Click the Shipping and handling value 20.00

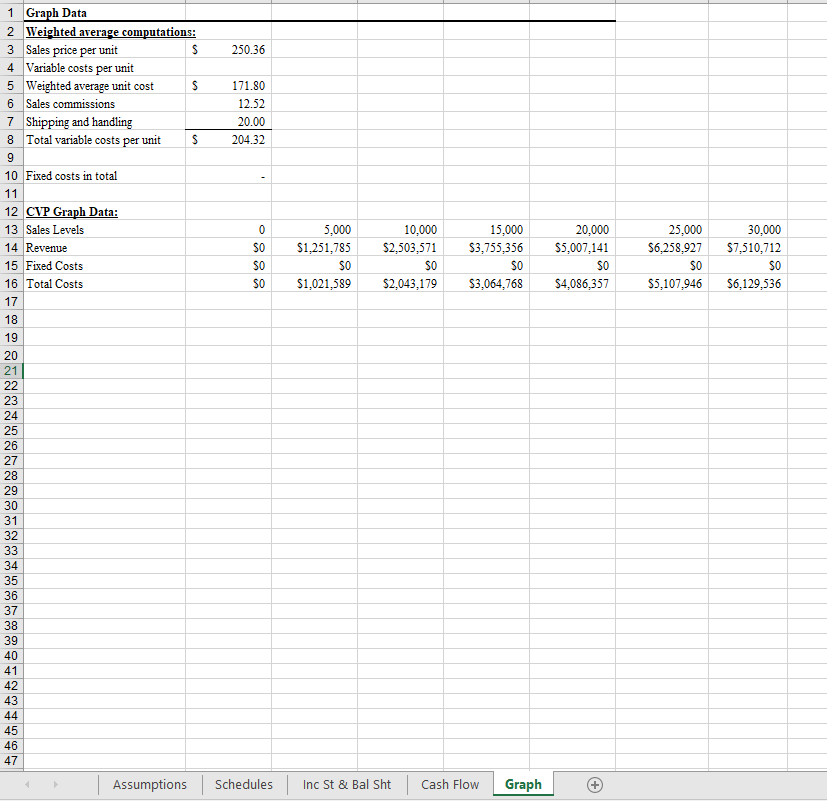[250, 121]
